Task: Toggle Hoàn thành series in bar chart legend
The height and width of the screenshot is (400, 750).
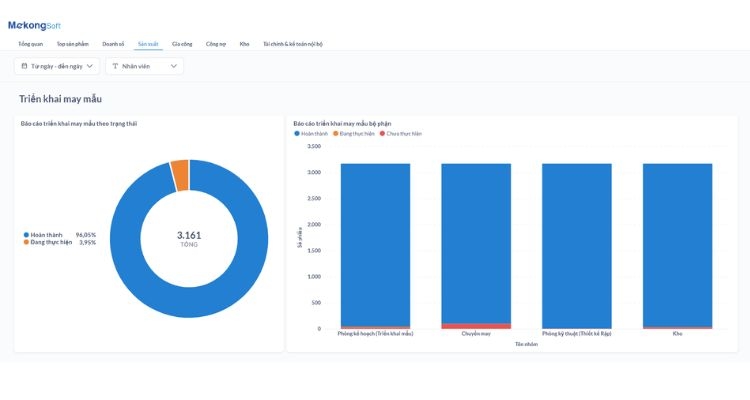Action: (312, 133)
